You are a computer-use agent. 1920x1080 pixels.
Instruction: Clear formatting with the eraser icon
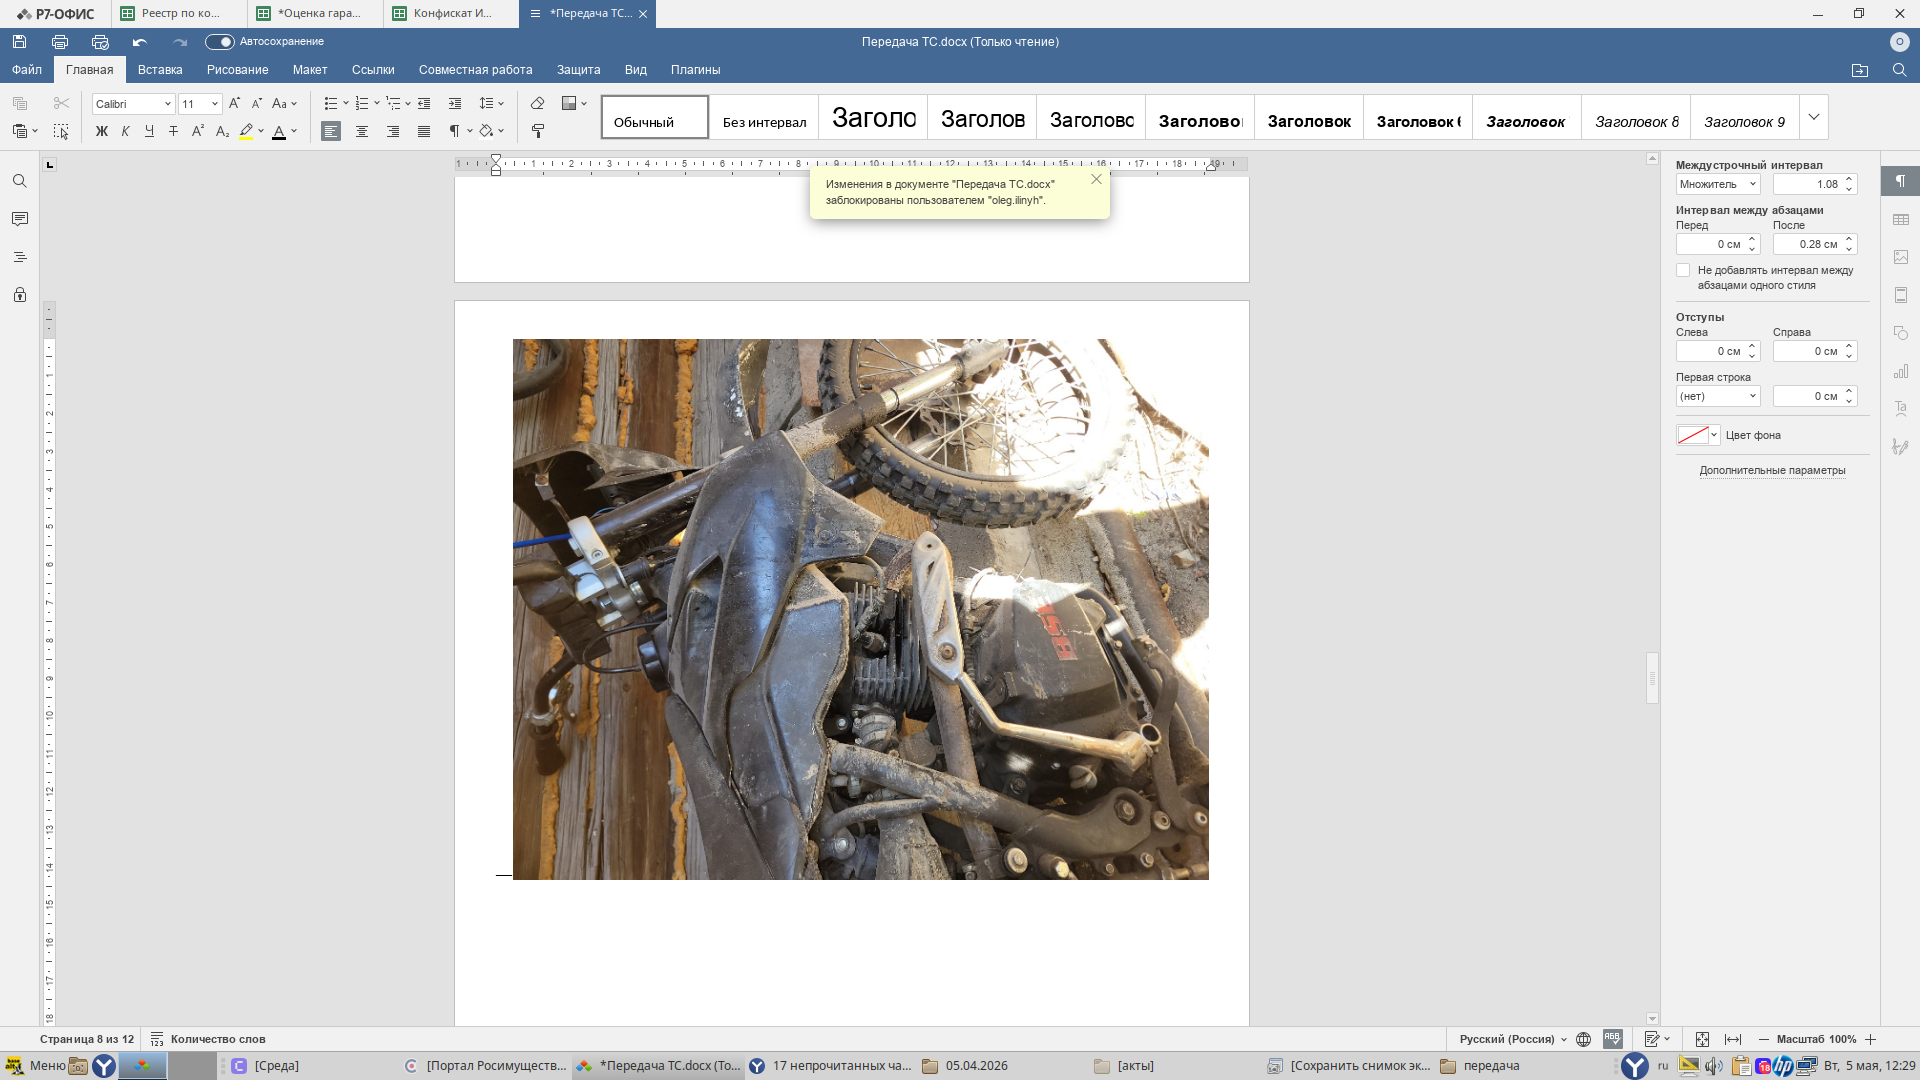point(537,103)
